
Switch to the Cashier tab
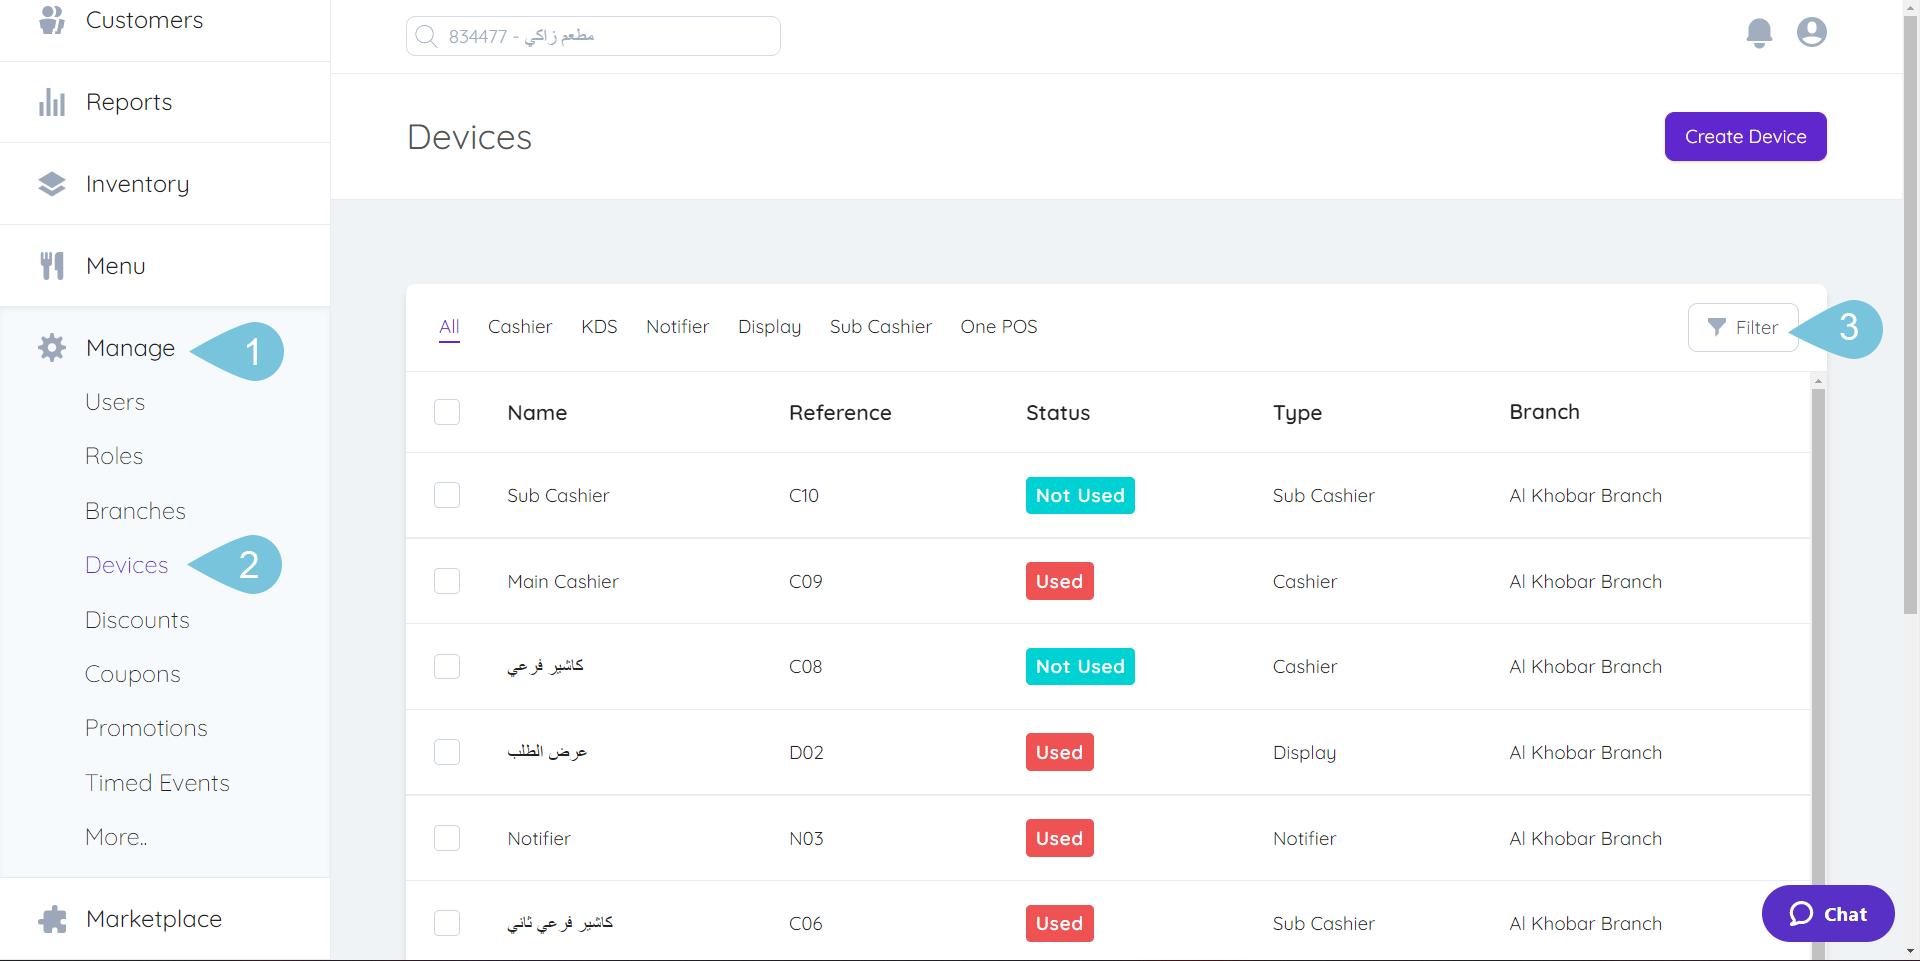coord(520,327)
